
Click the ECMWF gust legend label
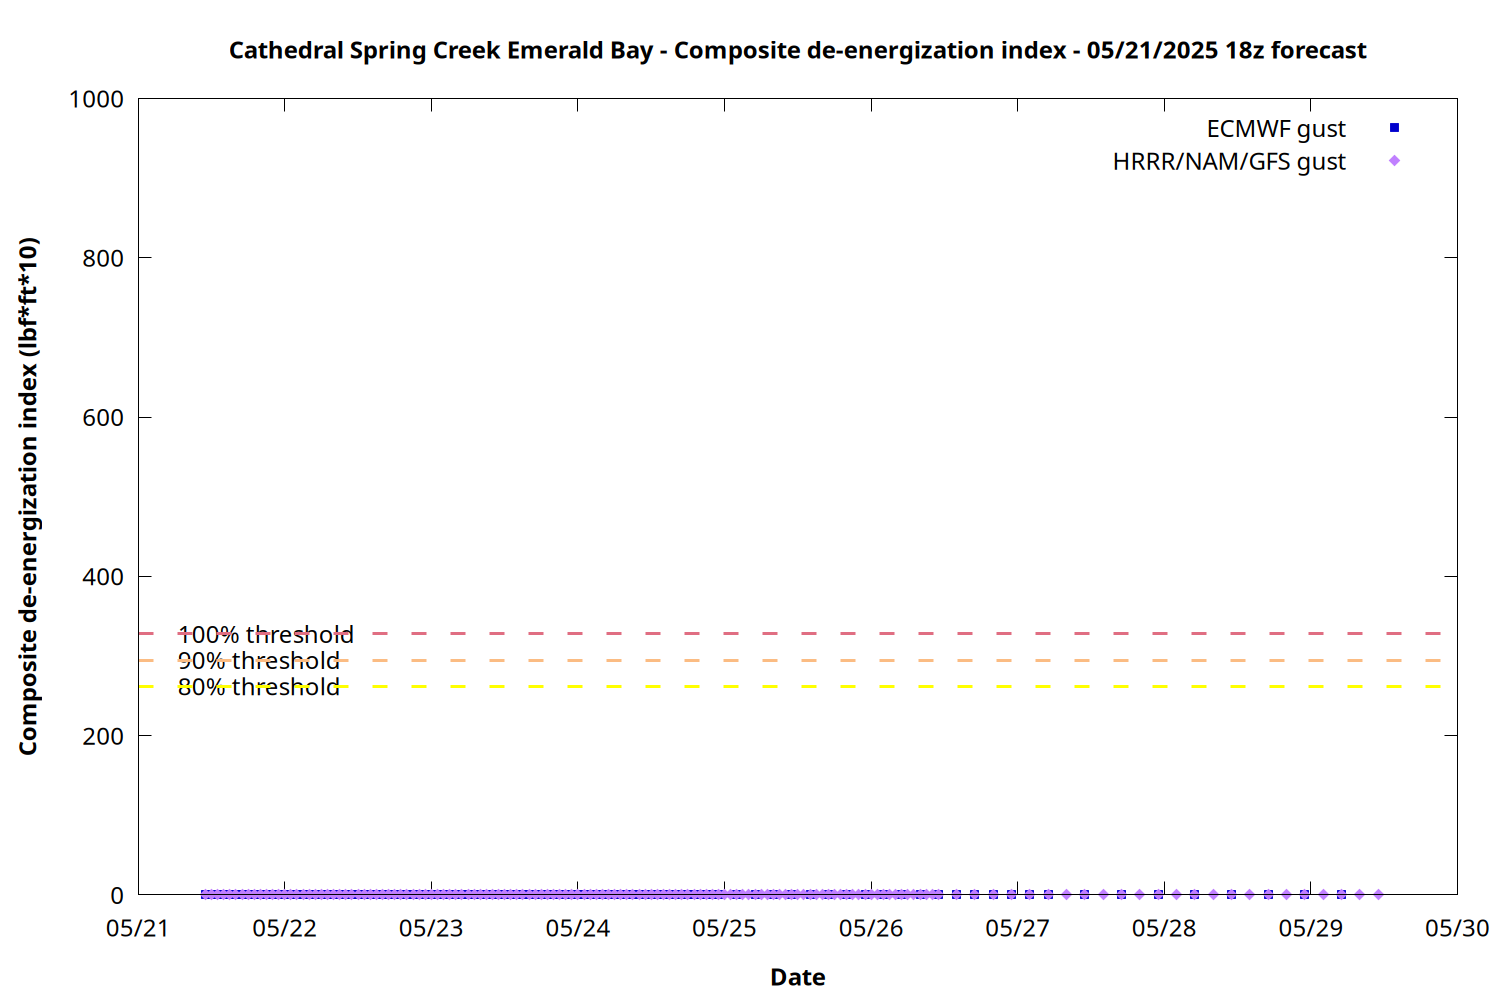click(x=1276, y=129)
